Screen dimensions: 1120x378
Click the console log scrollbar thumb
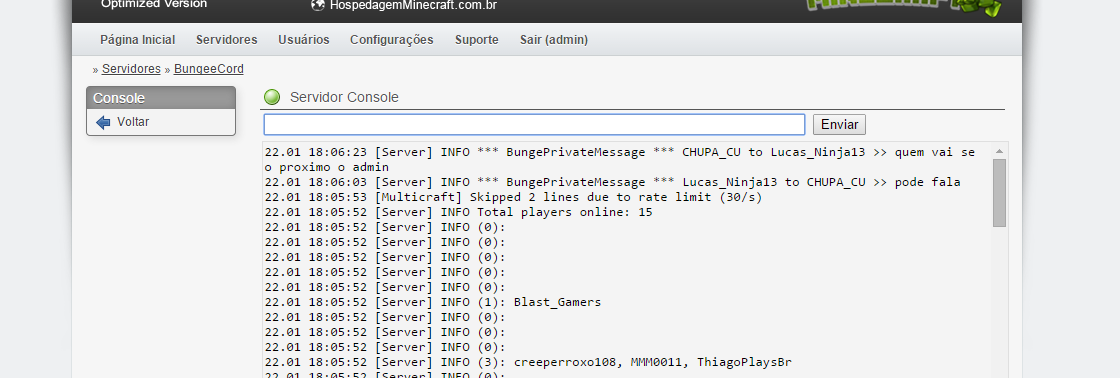tap(999, 193)
